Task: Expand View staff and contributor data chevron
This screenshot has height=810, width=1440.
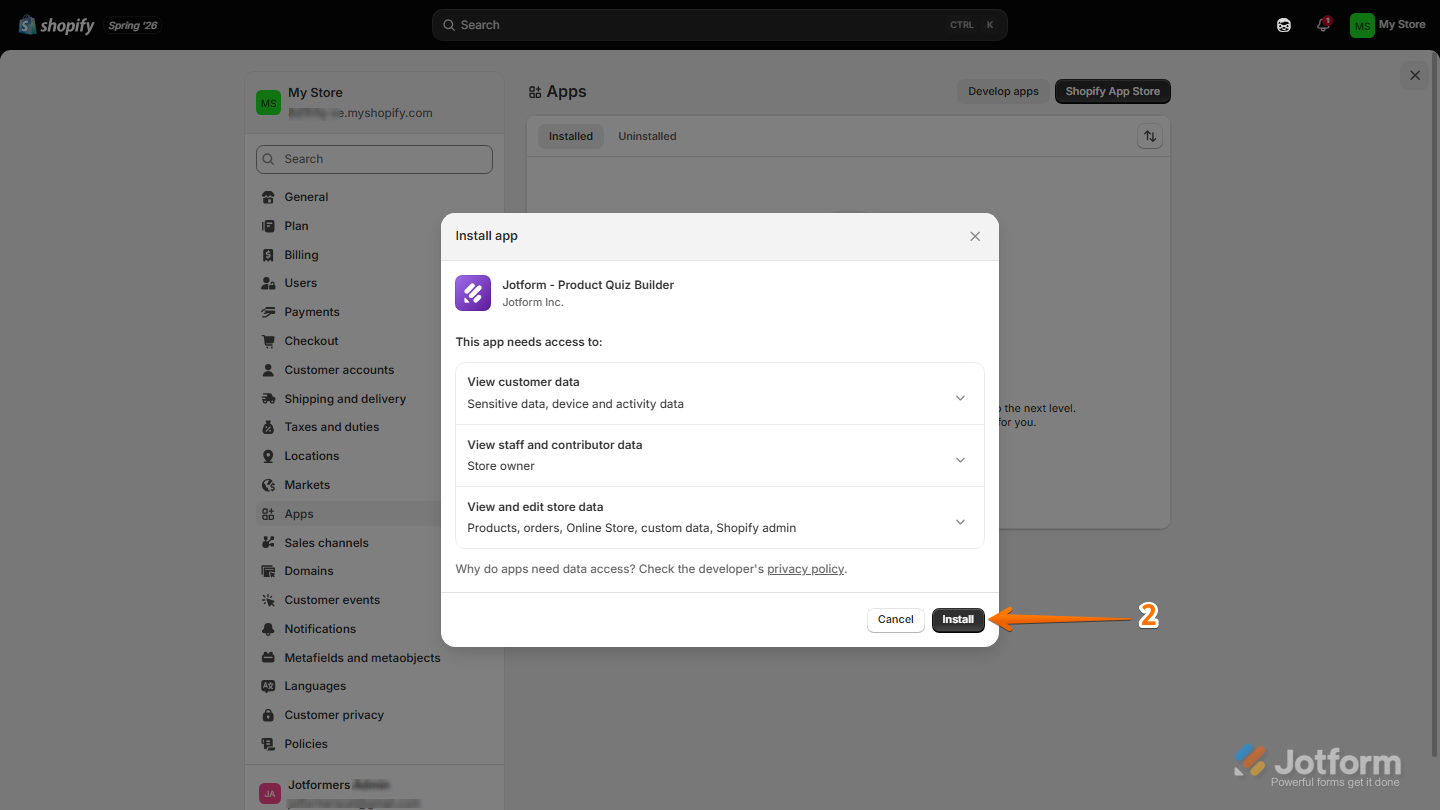Action: pos(960,460)
